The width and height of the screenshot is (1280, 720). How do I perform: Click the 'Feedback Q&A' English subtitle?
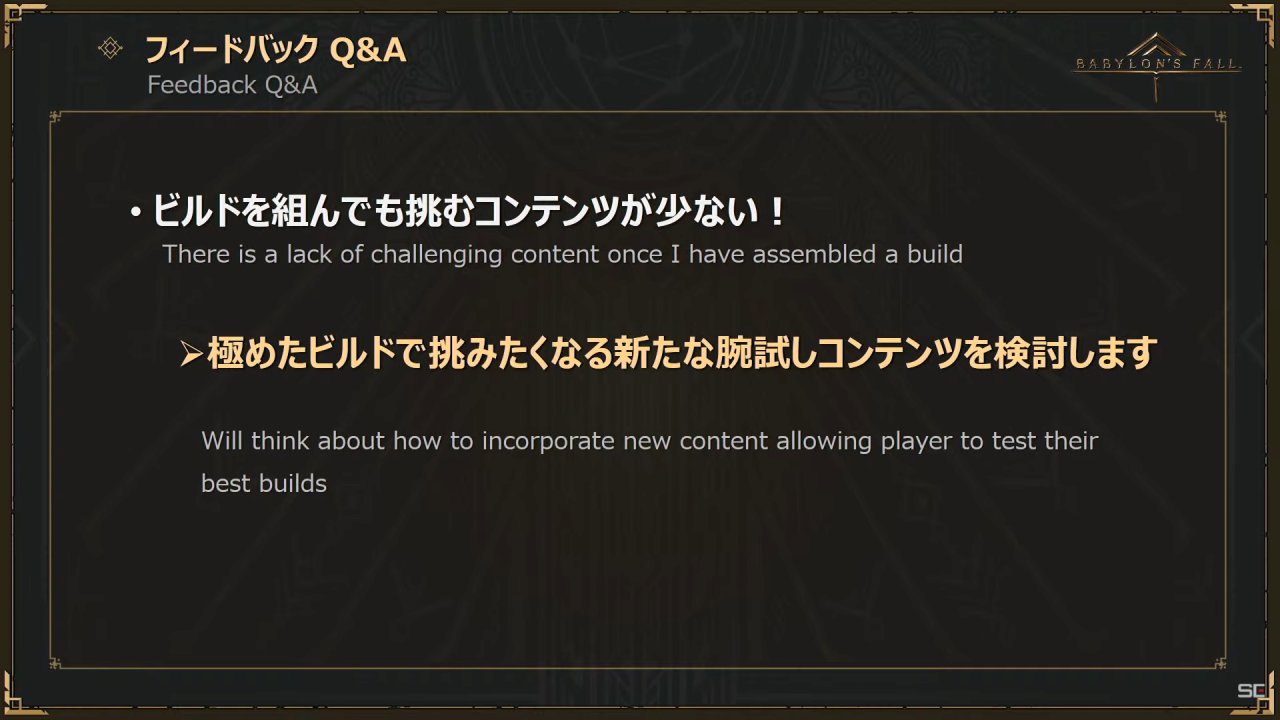[x=232, y=85]
